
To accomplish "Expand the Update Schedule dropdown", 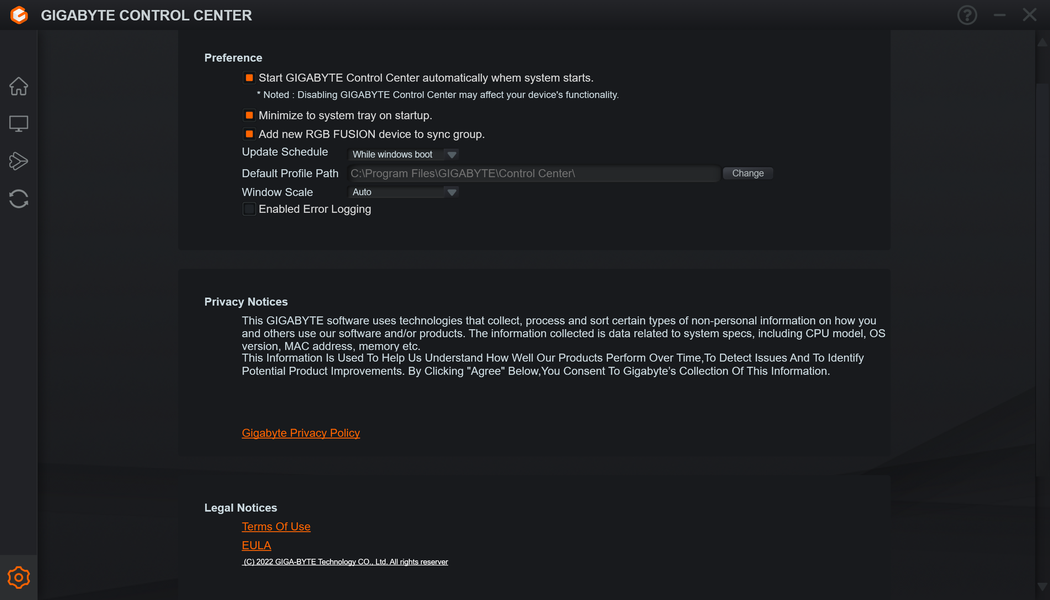I will click(x=404, y=155).
